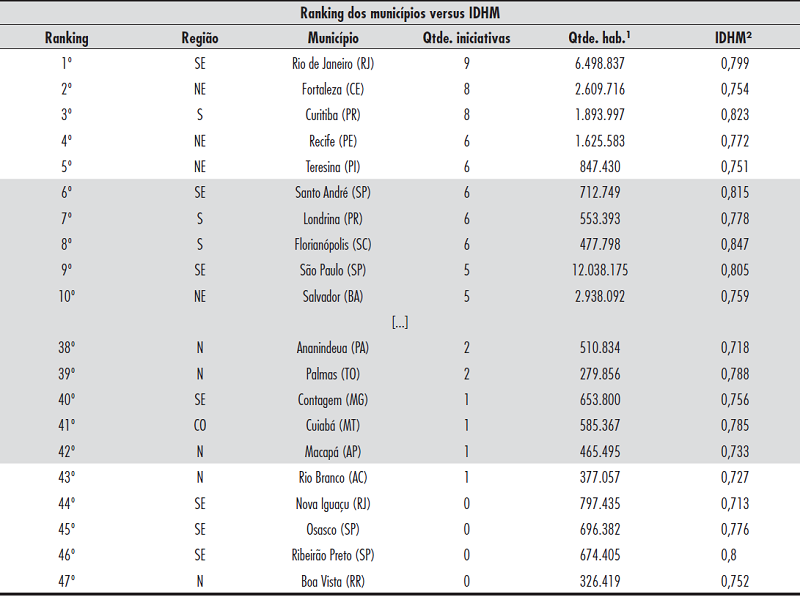Click the population value 6.498.837
Viewport: 800px width, 597px height.
598,63
